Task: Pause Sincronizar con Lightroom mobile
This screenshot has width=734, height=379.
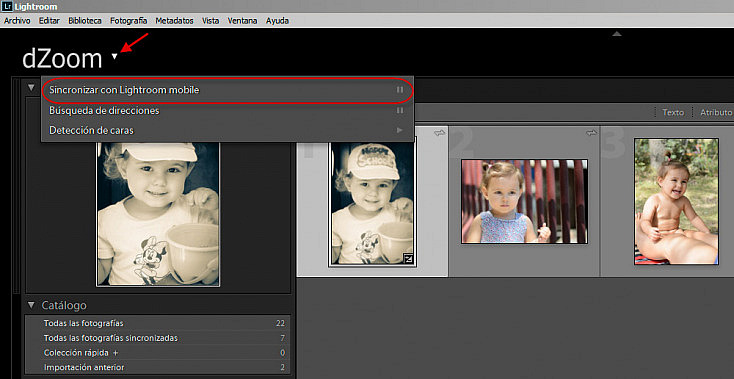Action: (400, 89)
